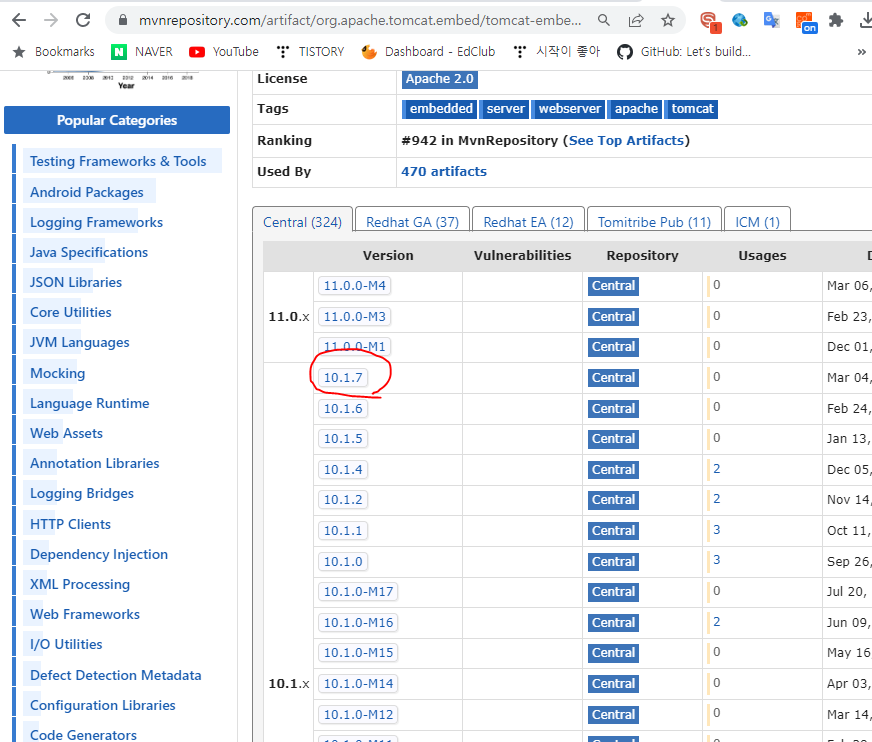872x742 pixels.
Task: Open Testing Frameworks & Tools category
Action: 118,161
